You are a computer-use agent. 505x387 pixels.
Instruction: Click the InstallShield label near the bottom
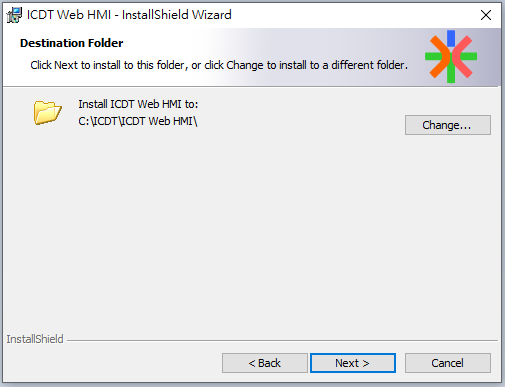[x=35, y=339]
